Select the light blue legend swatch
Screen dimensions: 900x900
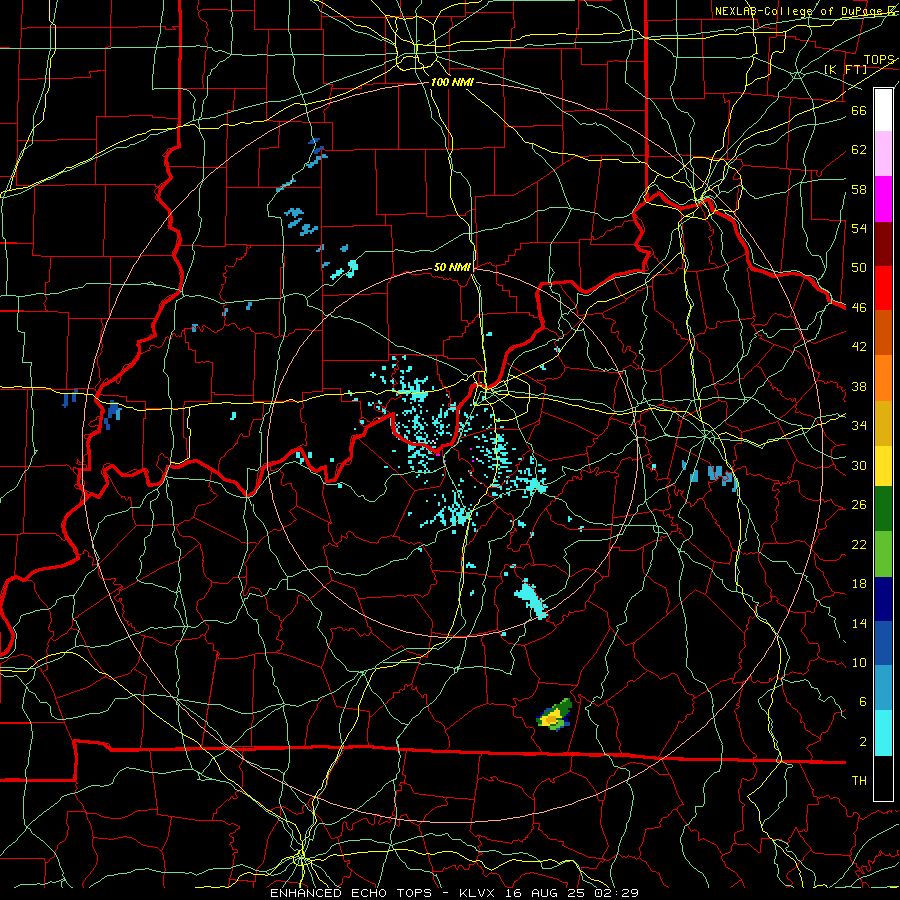tap(883, 688)
